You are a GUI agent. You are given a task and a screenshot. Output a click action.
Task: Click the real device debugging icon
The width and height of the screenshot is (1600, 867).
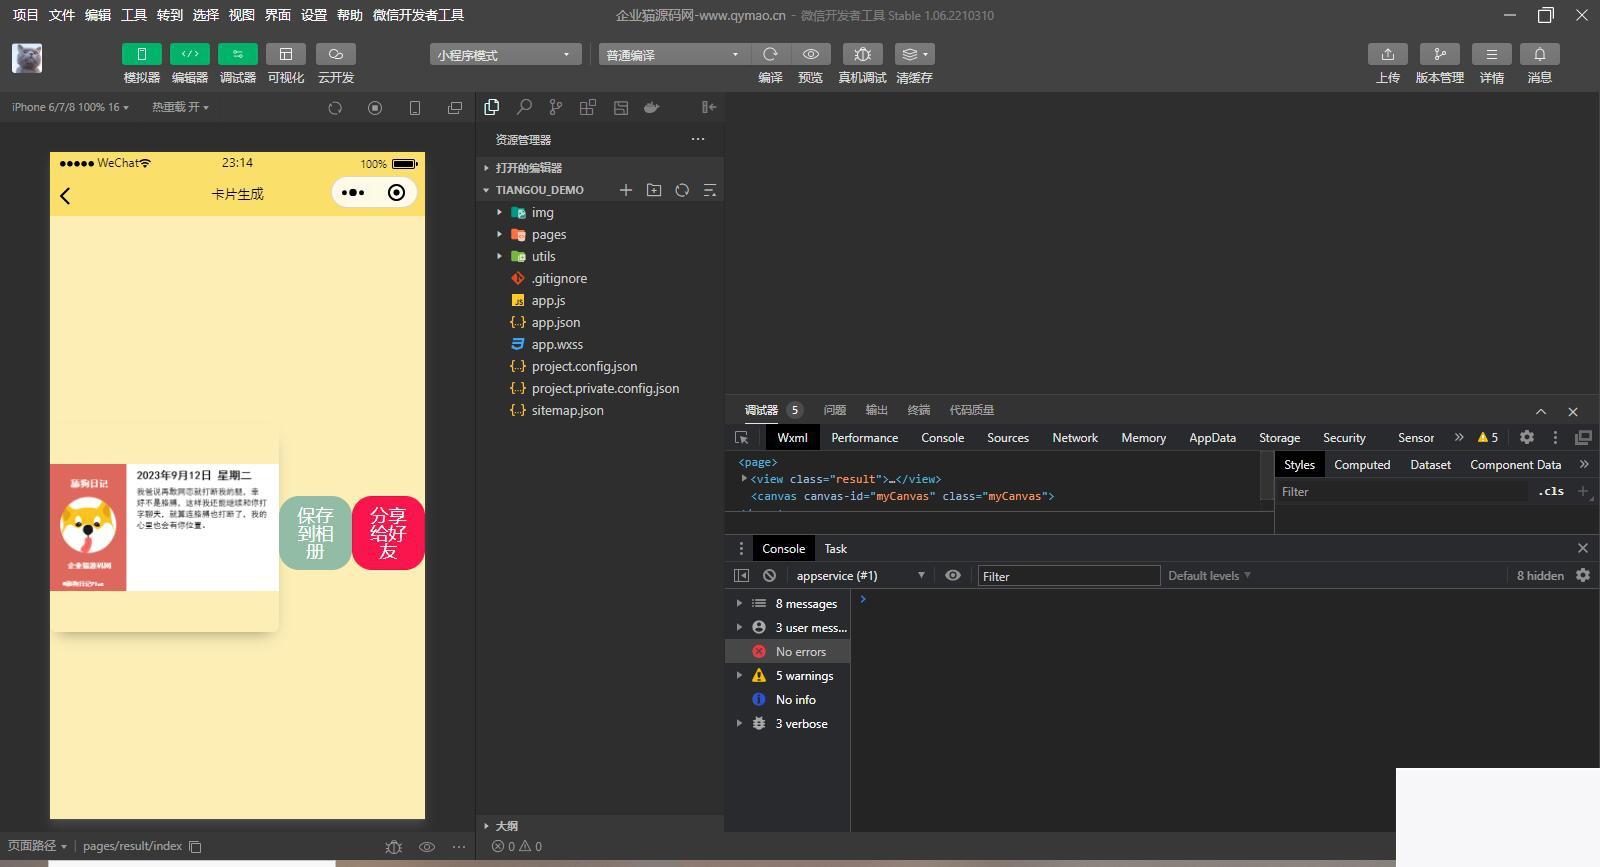[x=862, y=54]
